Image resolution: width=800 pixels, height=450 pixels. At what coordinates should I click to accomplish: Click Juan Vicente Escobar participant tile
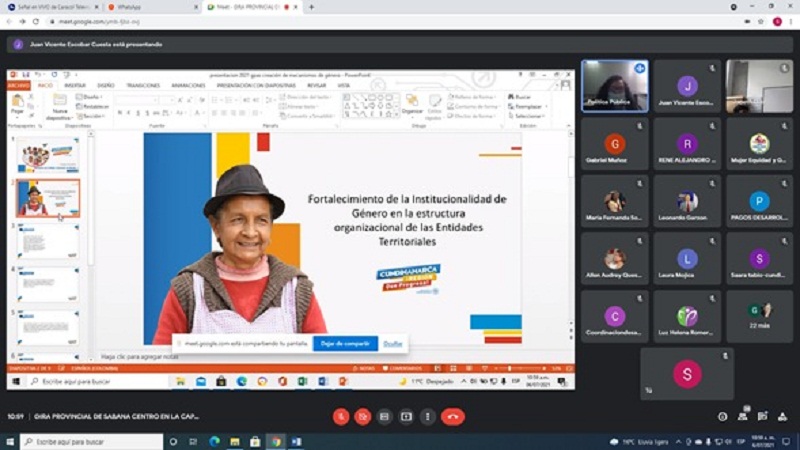(x=687, y=87)
